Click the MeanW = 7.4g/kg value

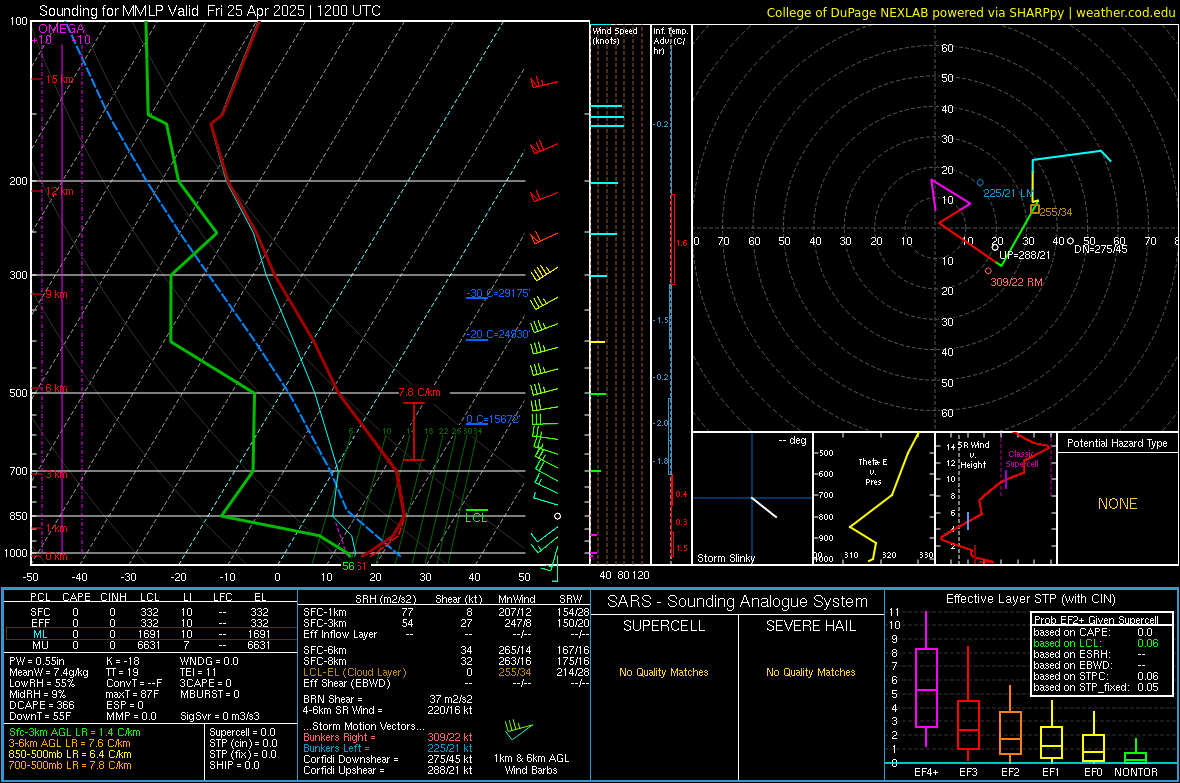click(49, 672)
